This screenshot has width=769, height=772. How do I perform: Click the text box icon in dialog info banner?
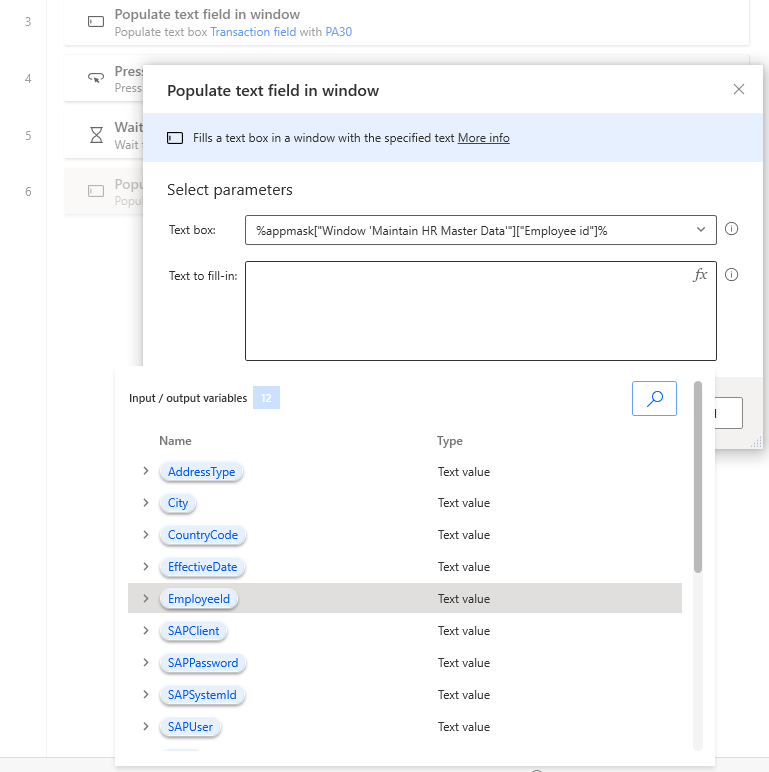175,138
